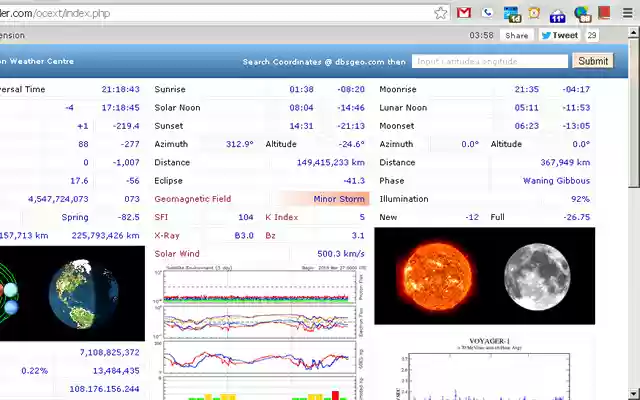This screenshot has width=640, height=400.
Task: Click the sun altitude value -24.6°
Action: (x=351, y=144)
